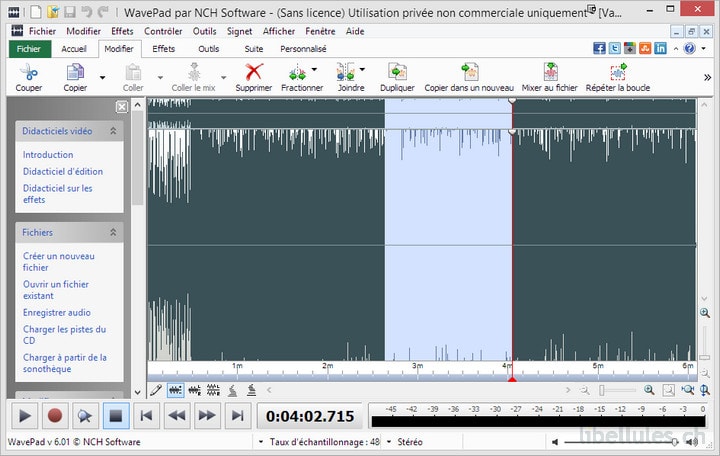720x456 pixels.
Task: Click the LinkedIn share icon
Action: click(x=660, y=48)
